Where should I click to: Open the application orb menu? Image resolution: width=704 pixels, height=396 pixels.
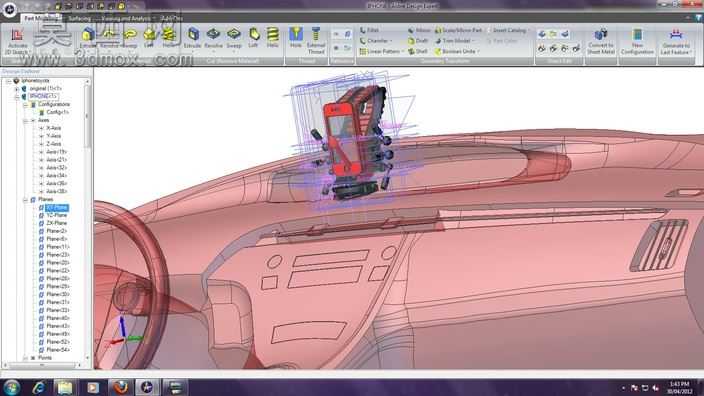tap(9, 9)
